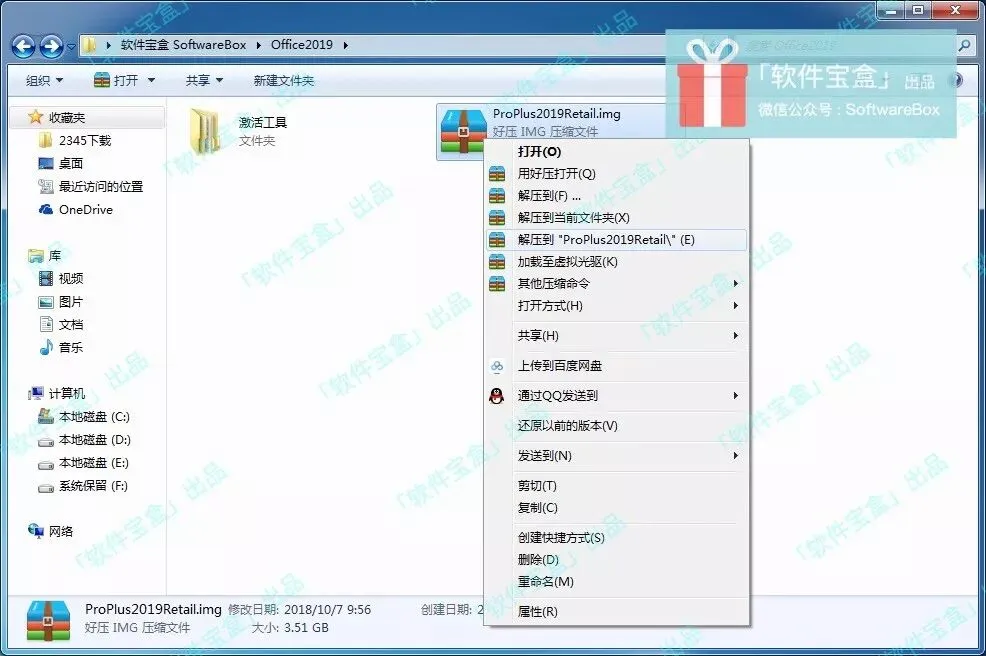The image size is (986, 656).
Task: Click the search magnifier icon
Action: (963, 45)
